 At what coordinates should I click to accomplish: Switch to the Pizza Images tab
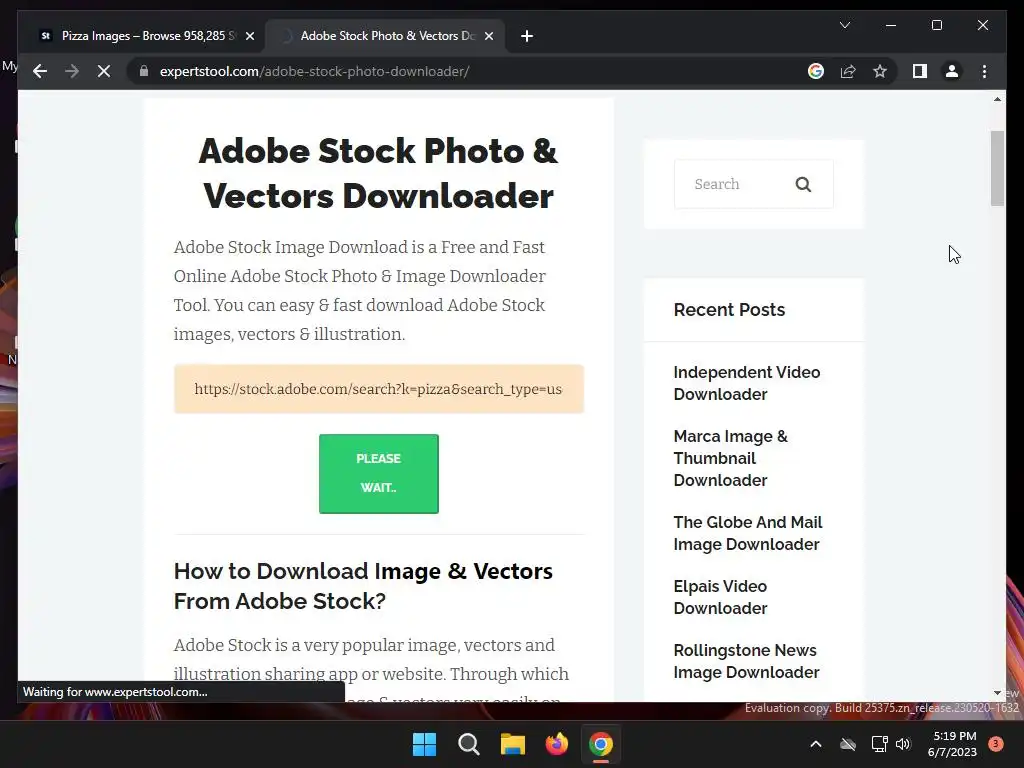point(146,36)
